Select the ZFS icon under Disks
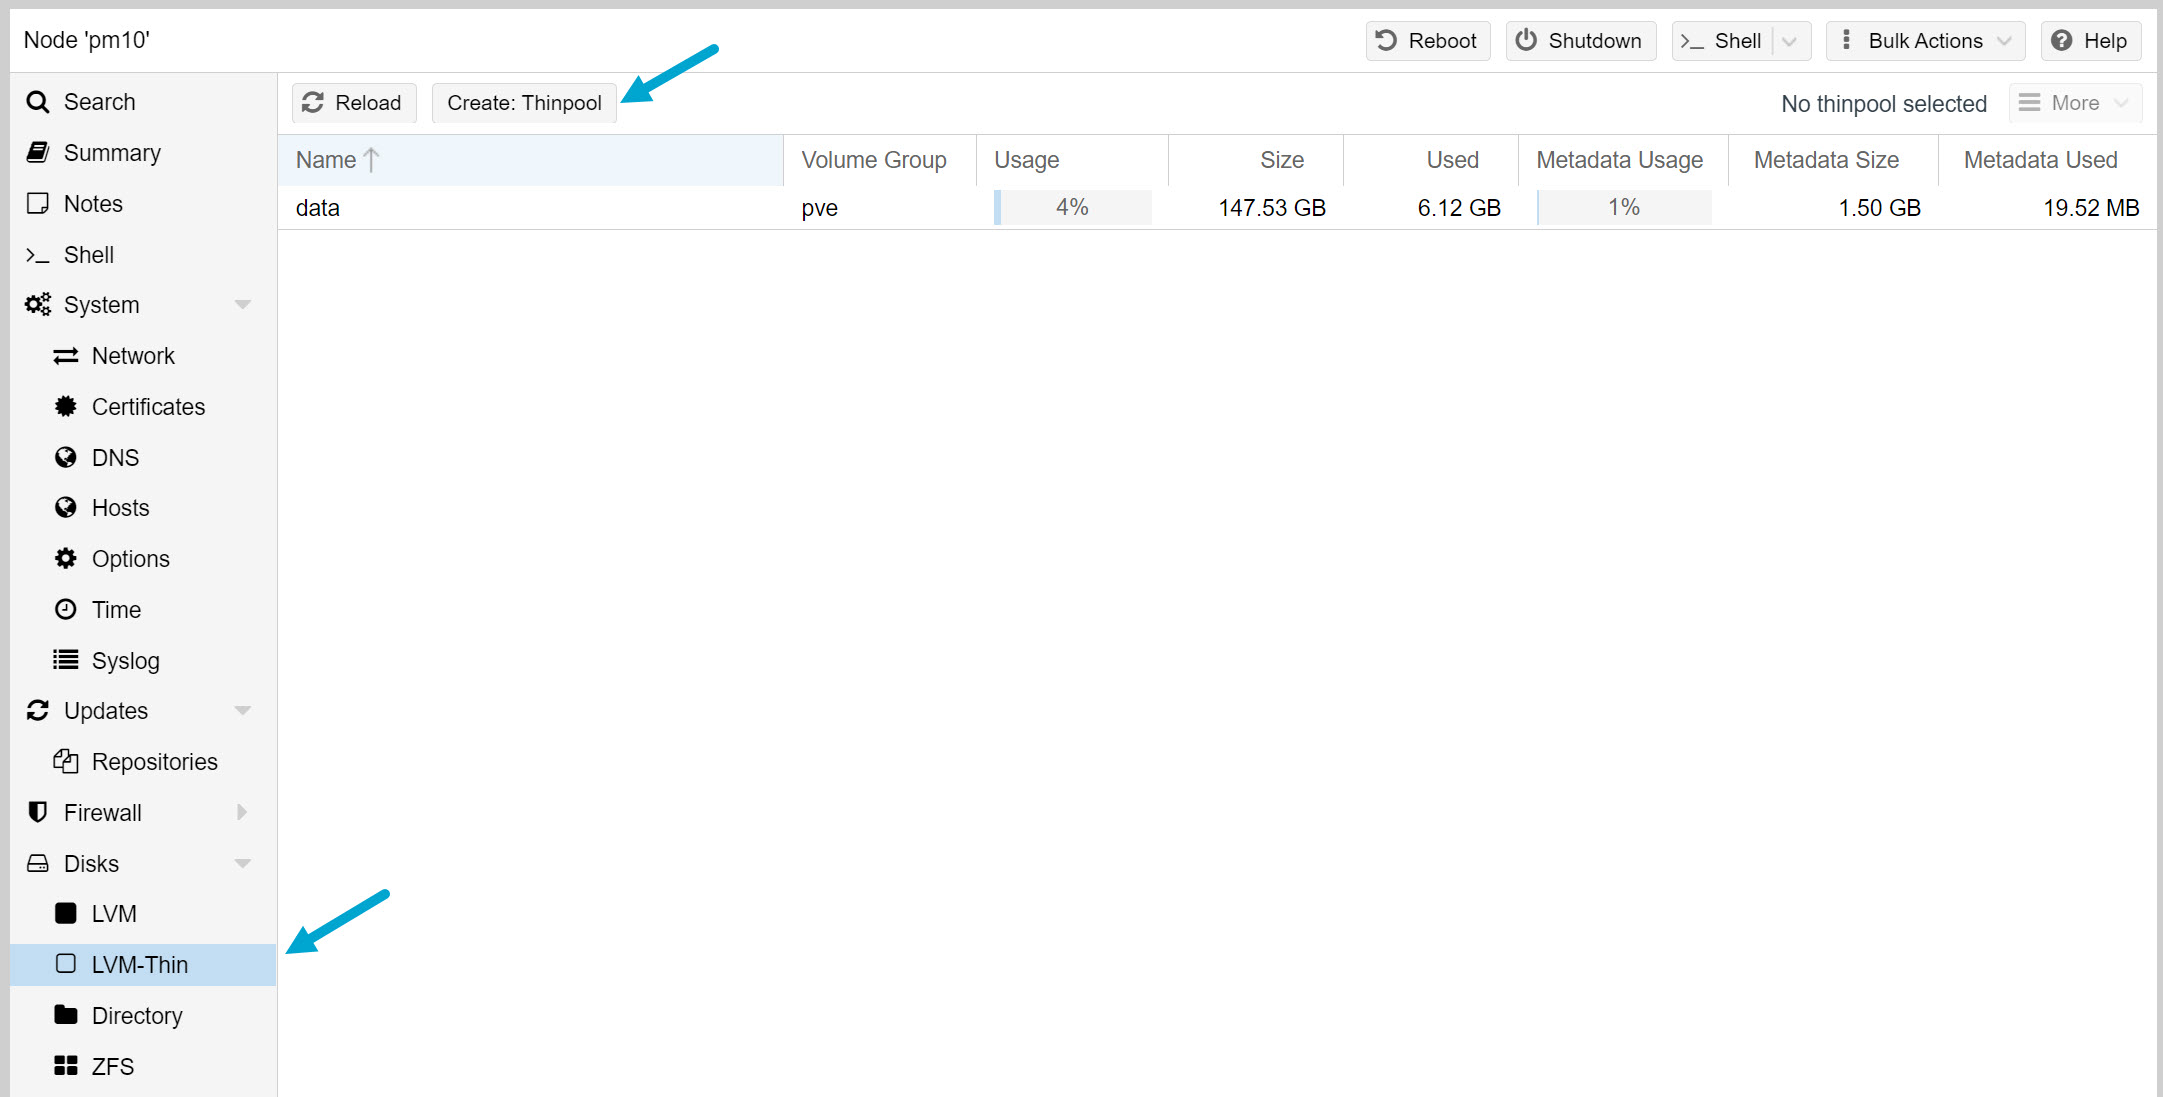This screenshot has width=2163, height=1097. (x=65, y=1065)
